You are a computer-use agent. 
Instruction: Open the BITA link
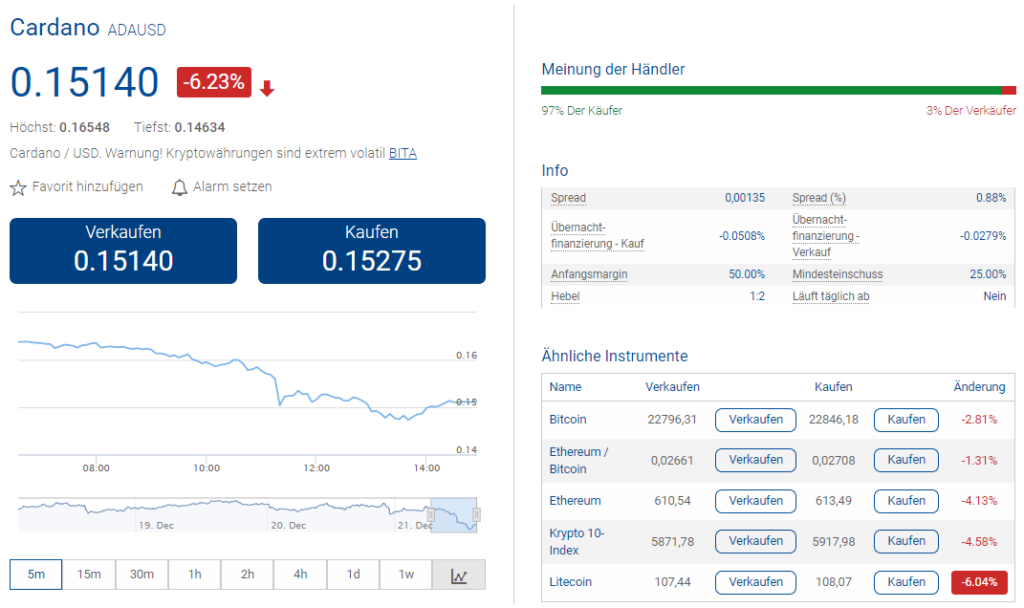click(x=403, y=153)
